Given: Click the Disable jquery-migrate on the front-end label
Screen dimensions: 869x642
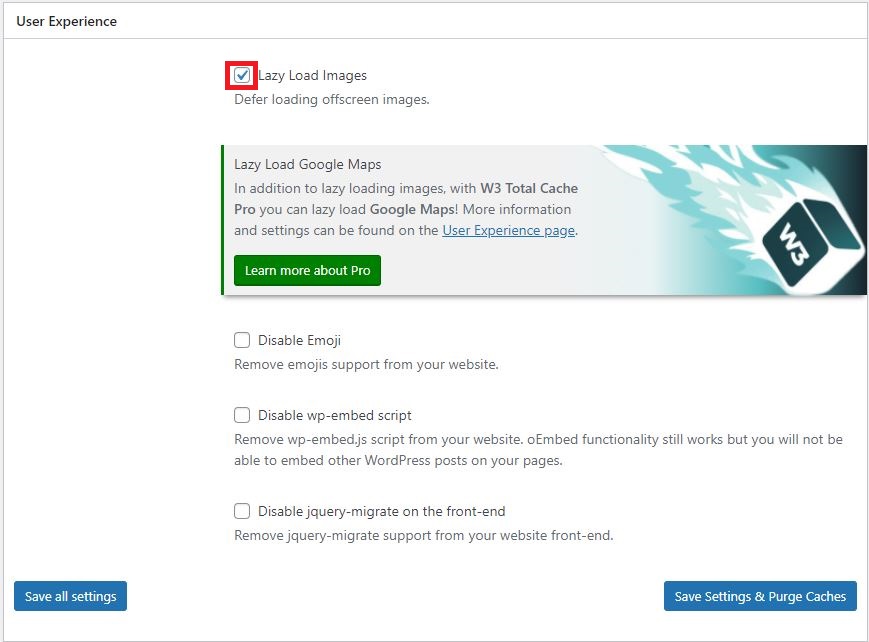Looking at the screenshot, I should pyautogui.click(x=381, y=511).
